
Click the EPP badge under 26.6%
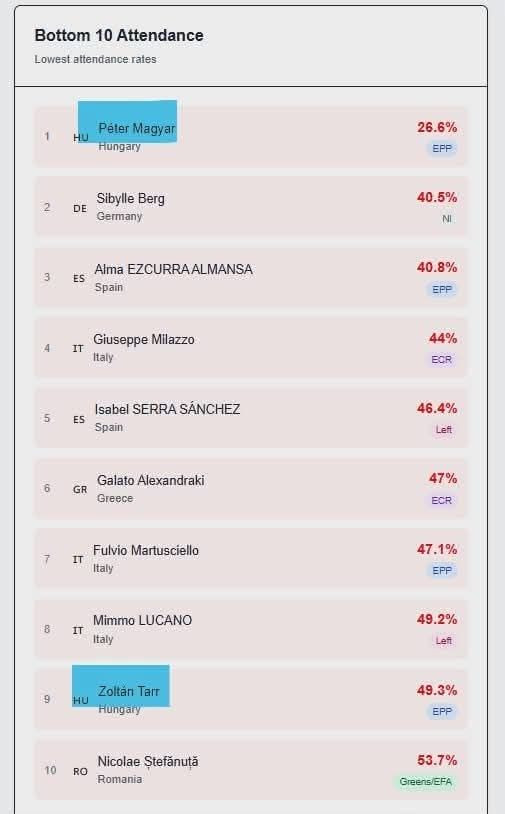442,148
